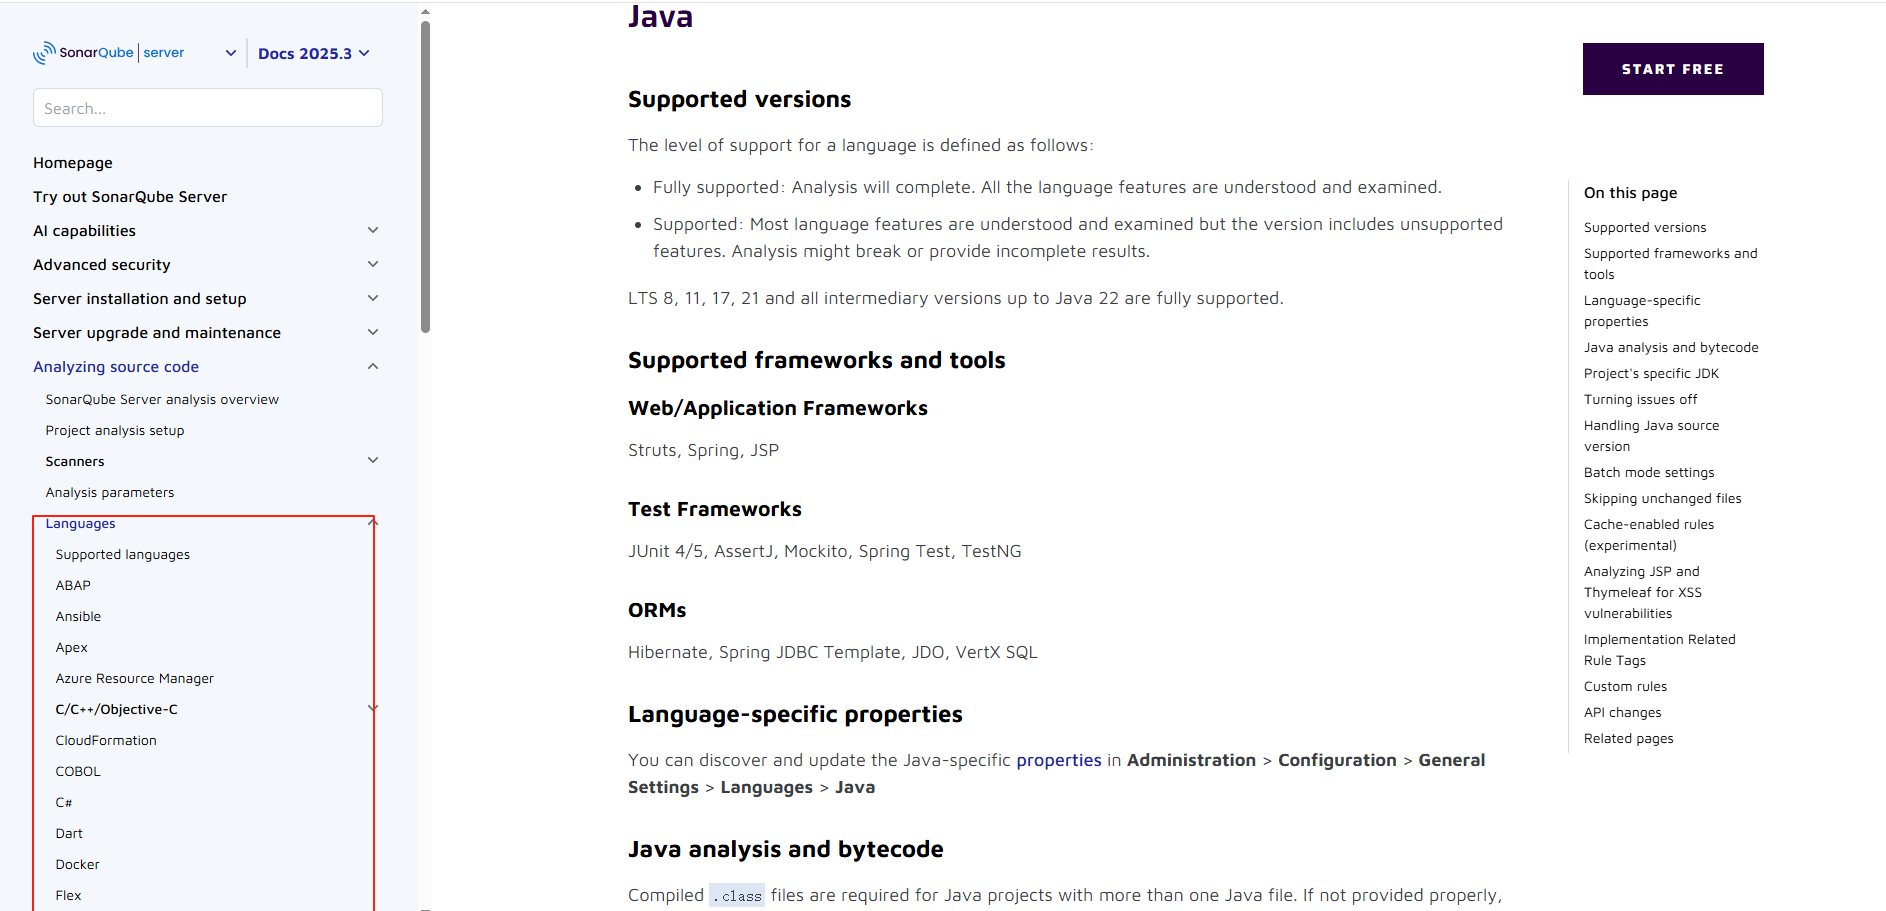Screen dimensions: 1886x911
Task: Select Supported languages in the sidebar
Action: pos(122,555)
